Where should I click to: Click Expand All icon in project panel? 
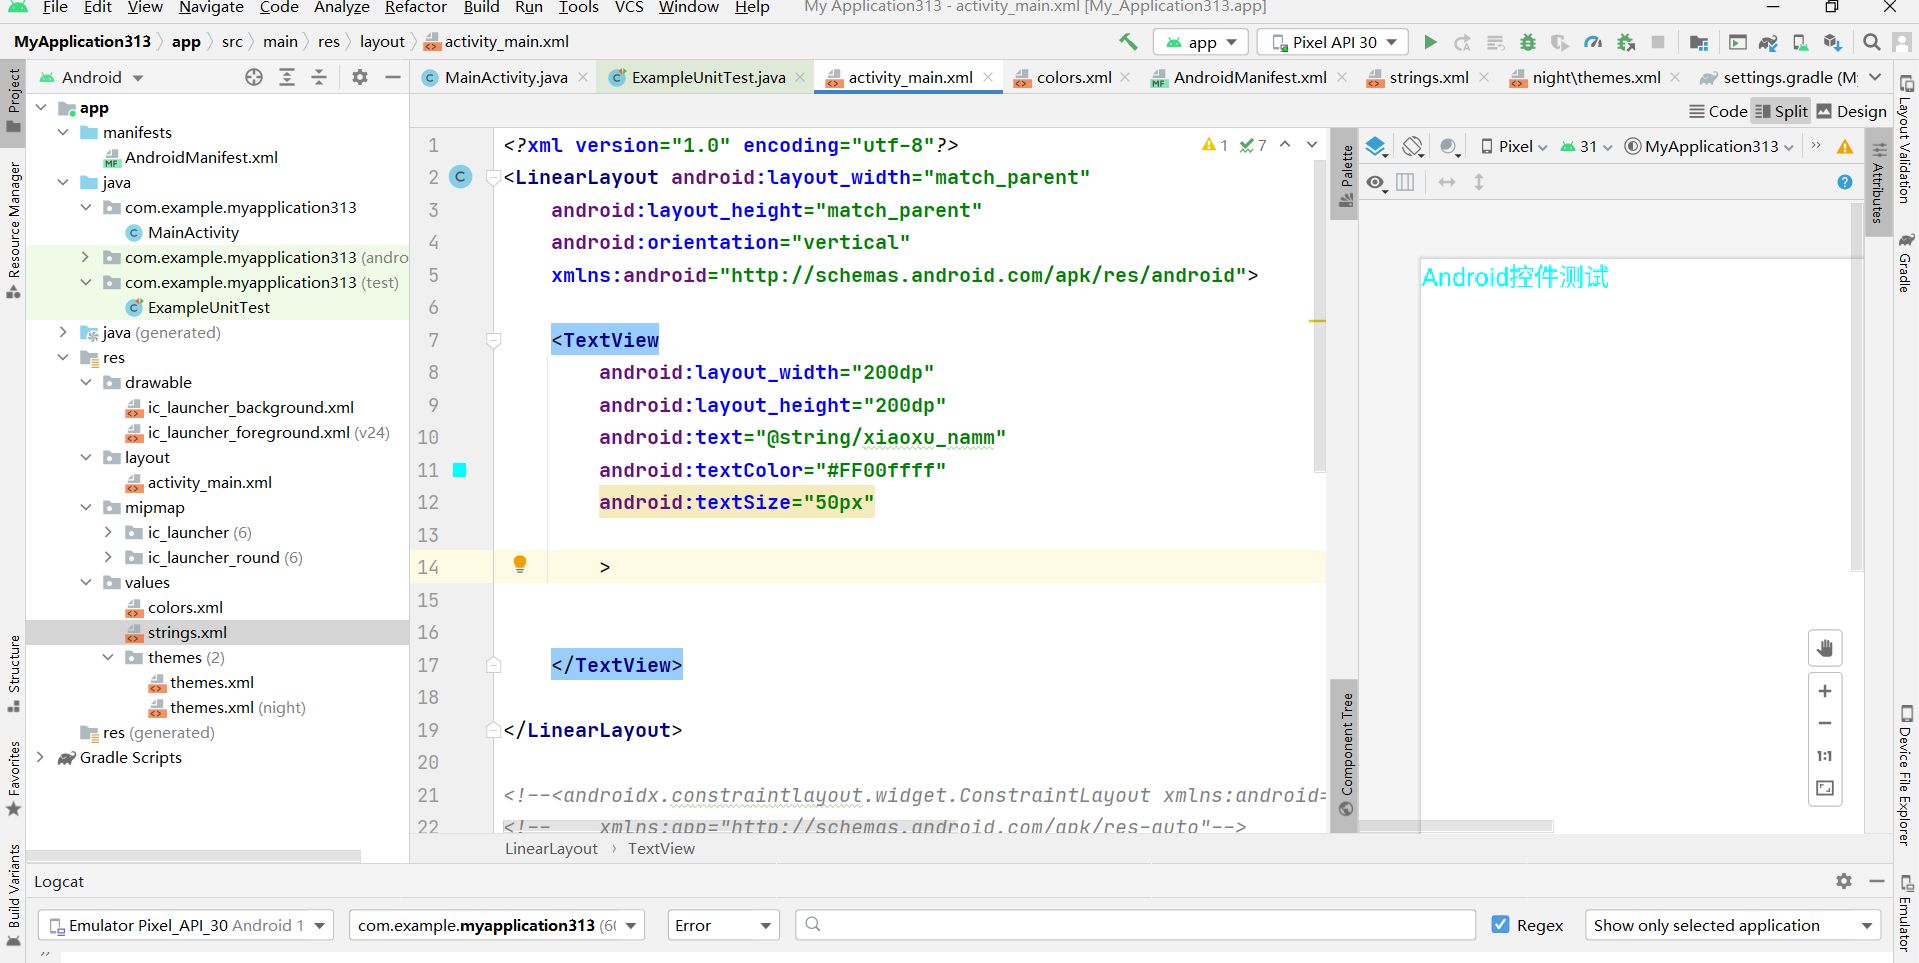tap(287, 77)
